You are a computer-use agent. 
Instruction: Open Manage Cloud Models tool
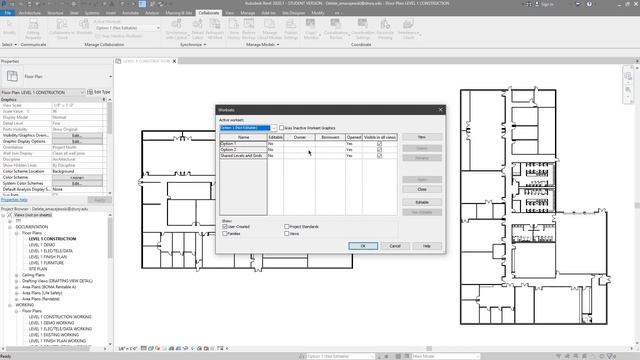[x=269, y=29]
